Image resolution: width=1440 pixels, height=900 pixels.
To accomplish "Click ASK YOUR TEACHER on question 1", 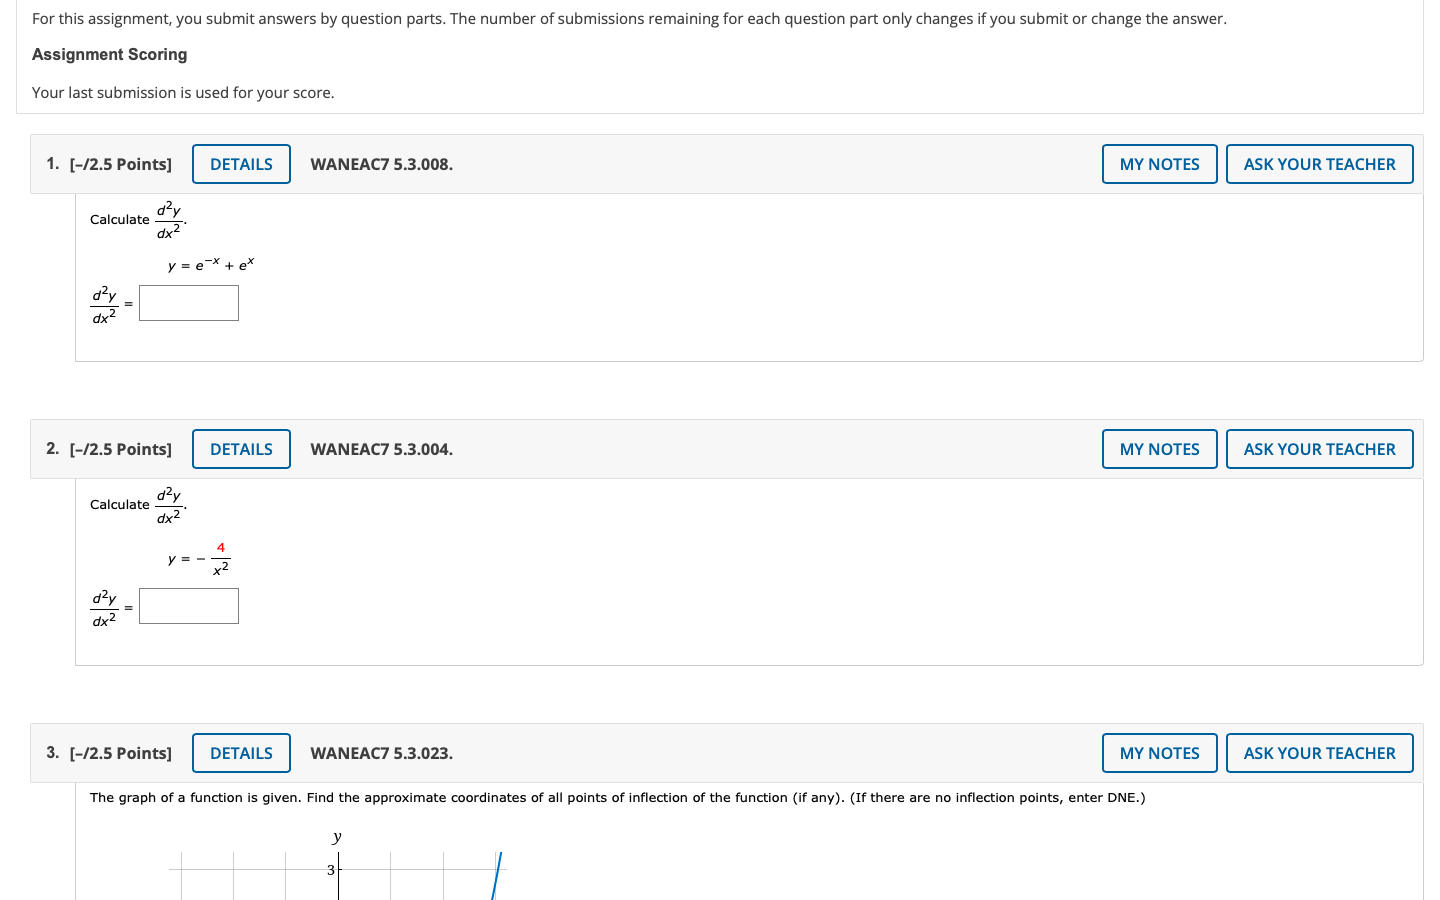I will click(1319, 164).
